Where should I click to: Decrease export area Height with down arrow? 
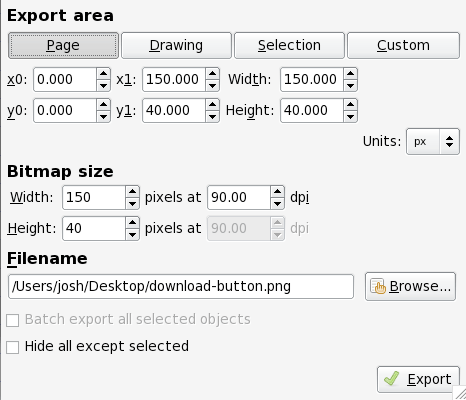(350, 116)
